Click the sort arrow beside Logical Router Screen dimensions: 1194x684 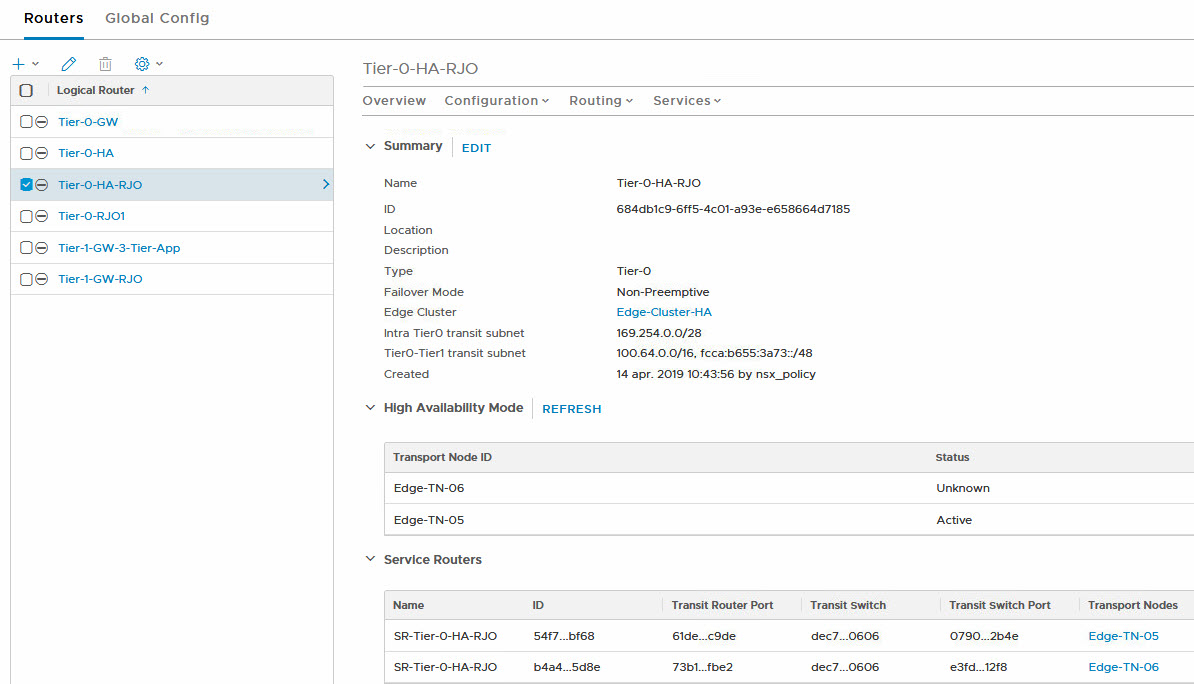[146, 90]
